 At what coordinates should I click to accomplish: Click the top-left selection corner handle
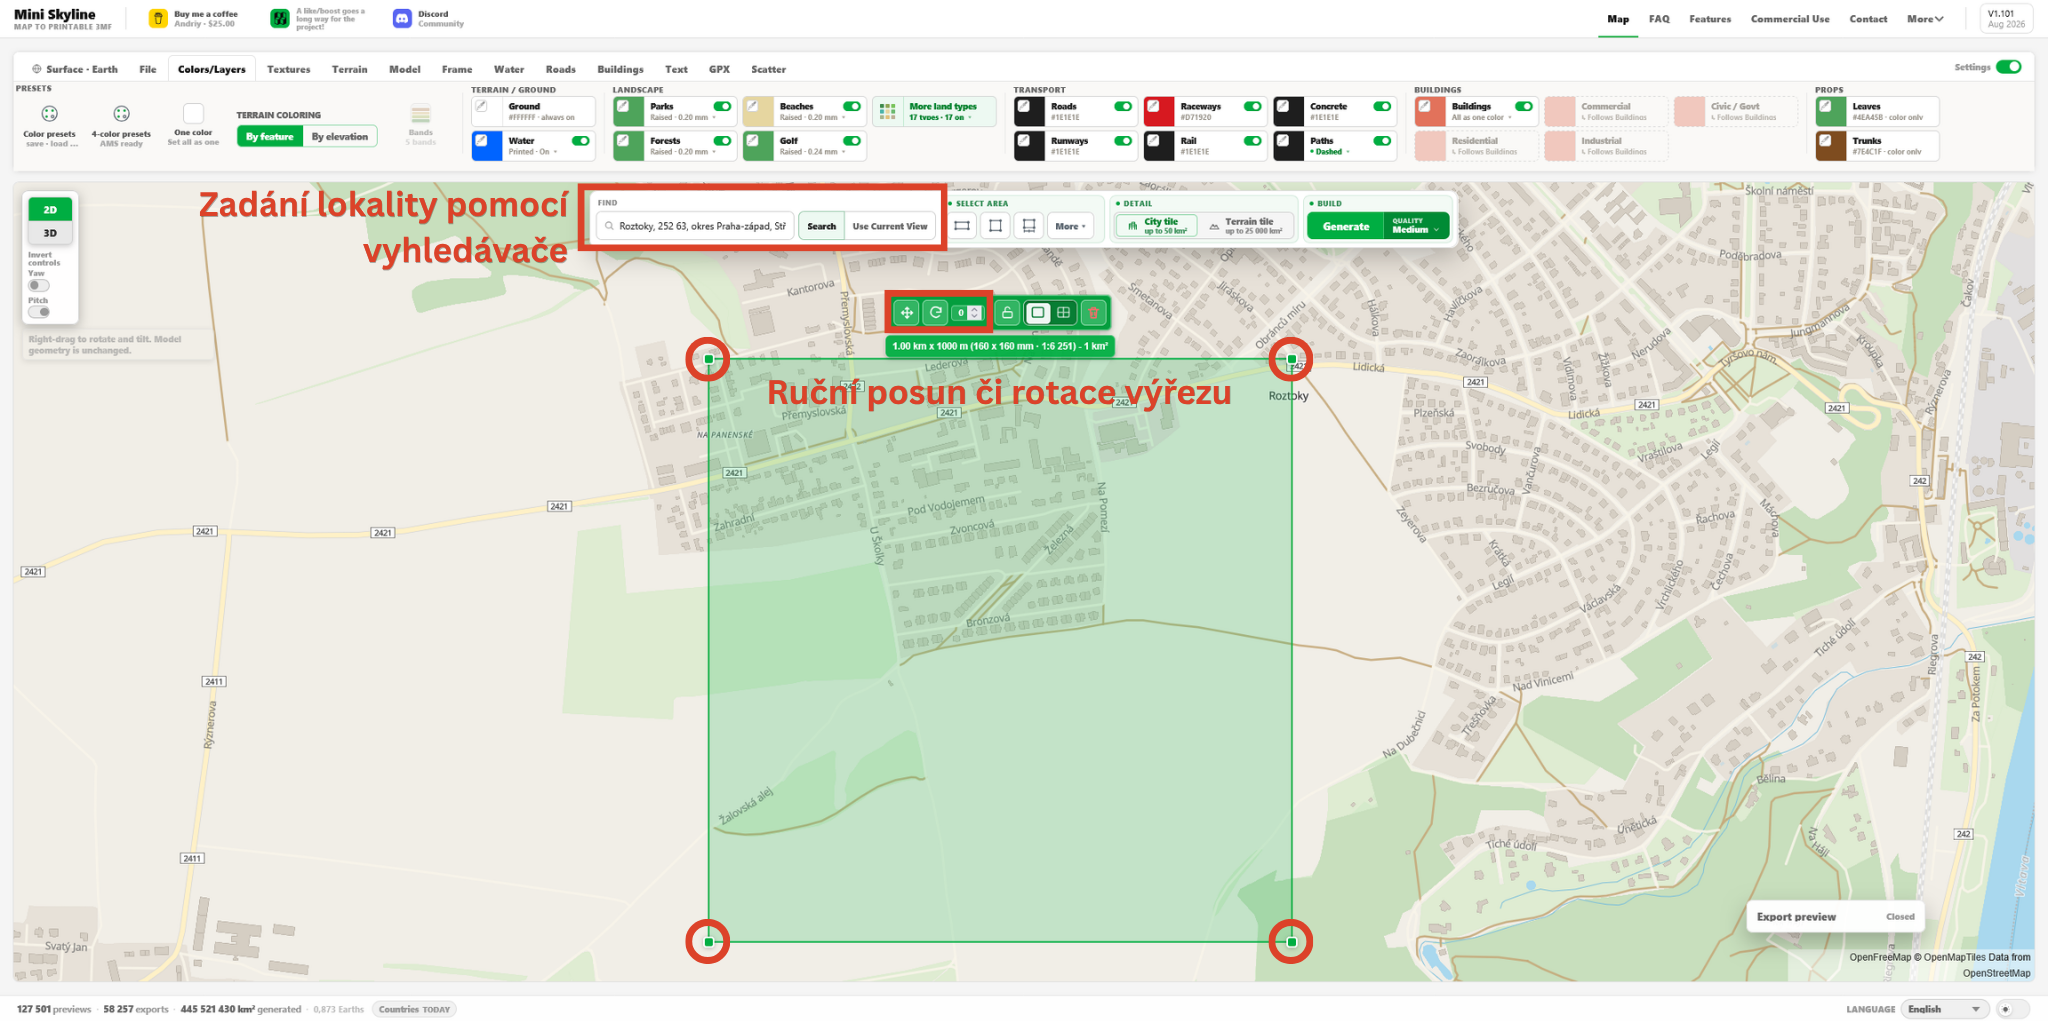click(708, 359)
